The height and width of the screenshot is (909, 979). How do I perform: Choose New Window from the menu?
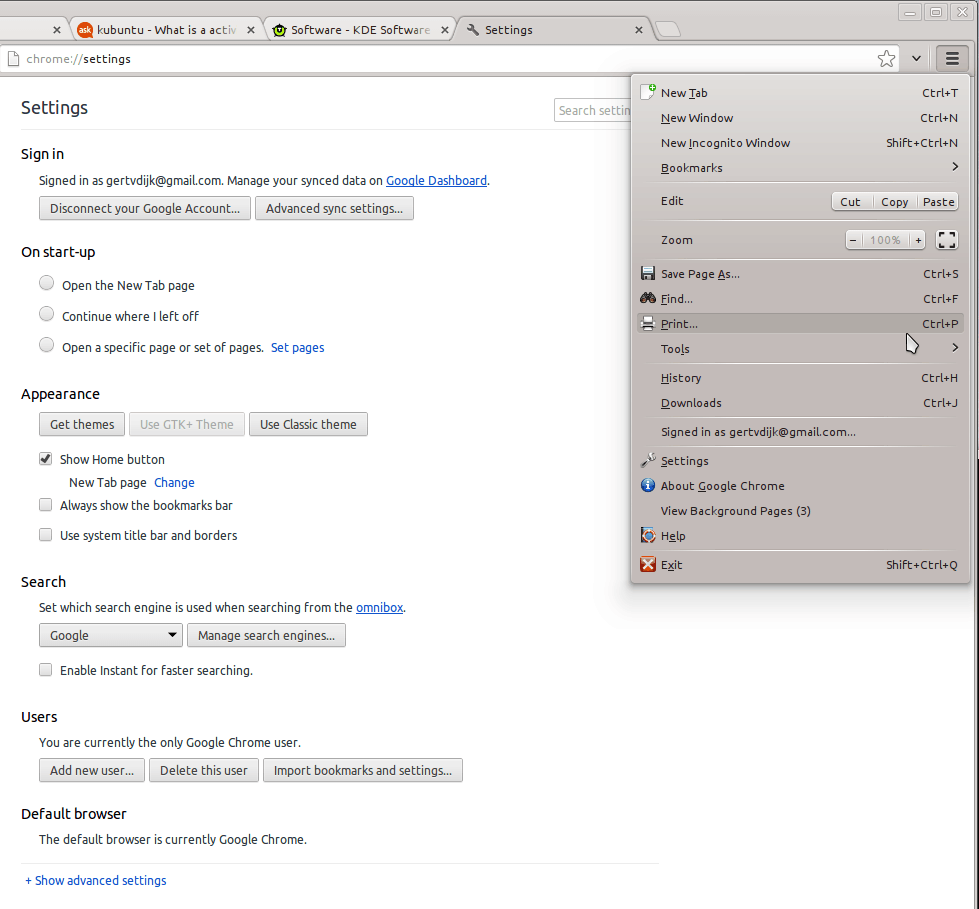point(800,117)
